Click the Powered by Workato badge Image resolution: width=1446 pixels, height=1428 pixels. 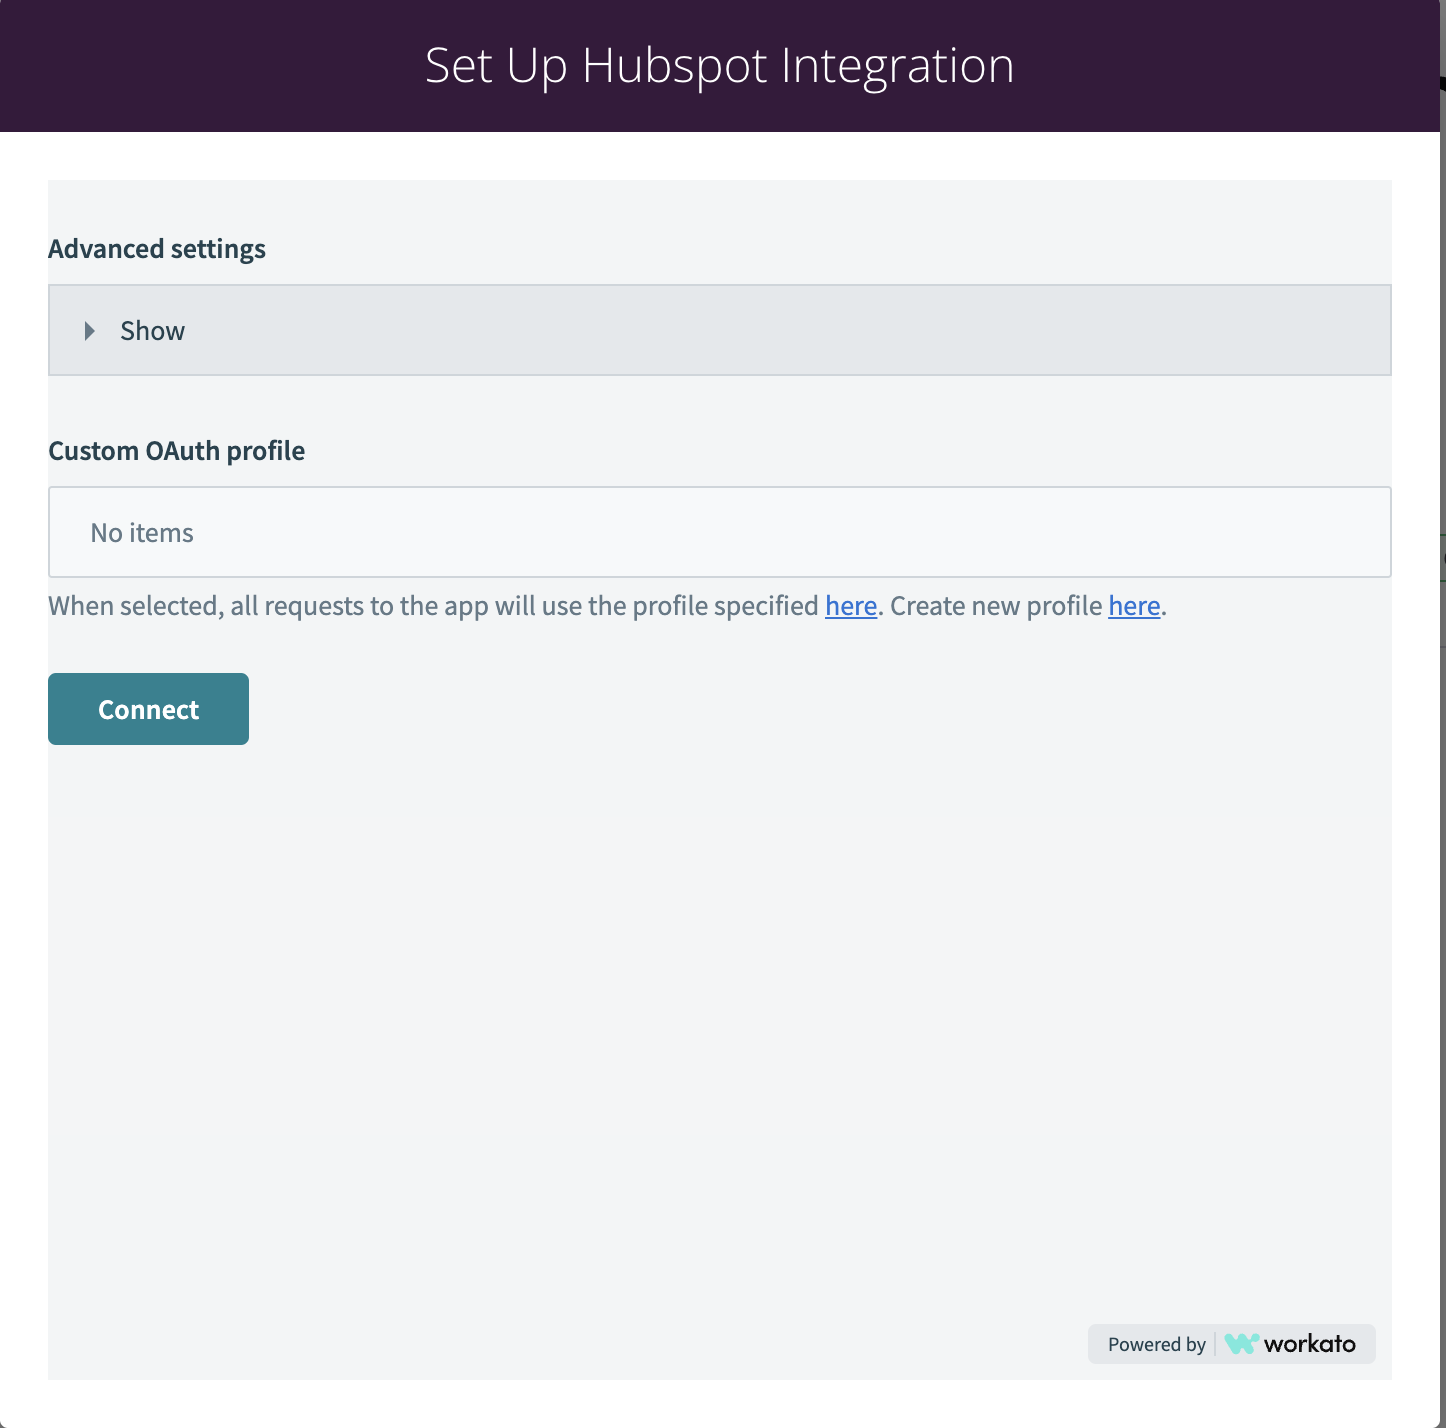click(1232, 1344)
